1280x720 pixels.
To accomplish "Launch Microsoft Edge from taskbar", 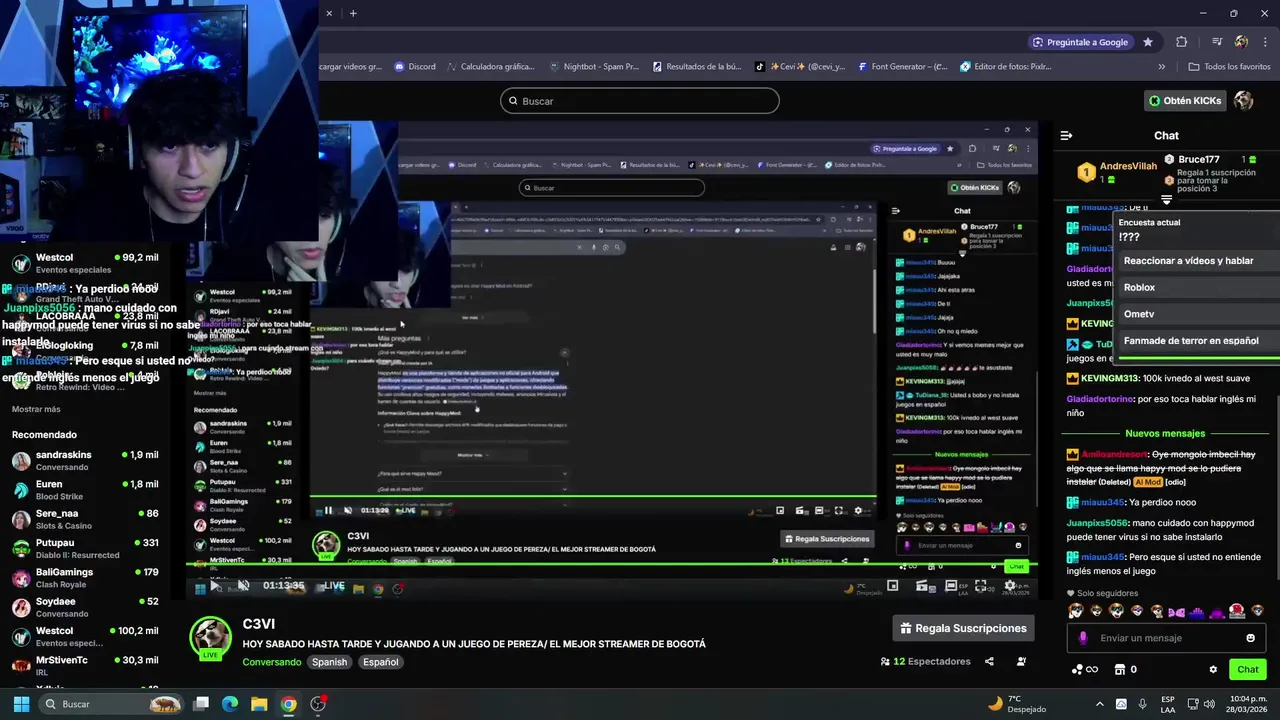I will click(230, 704).
